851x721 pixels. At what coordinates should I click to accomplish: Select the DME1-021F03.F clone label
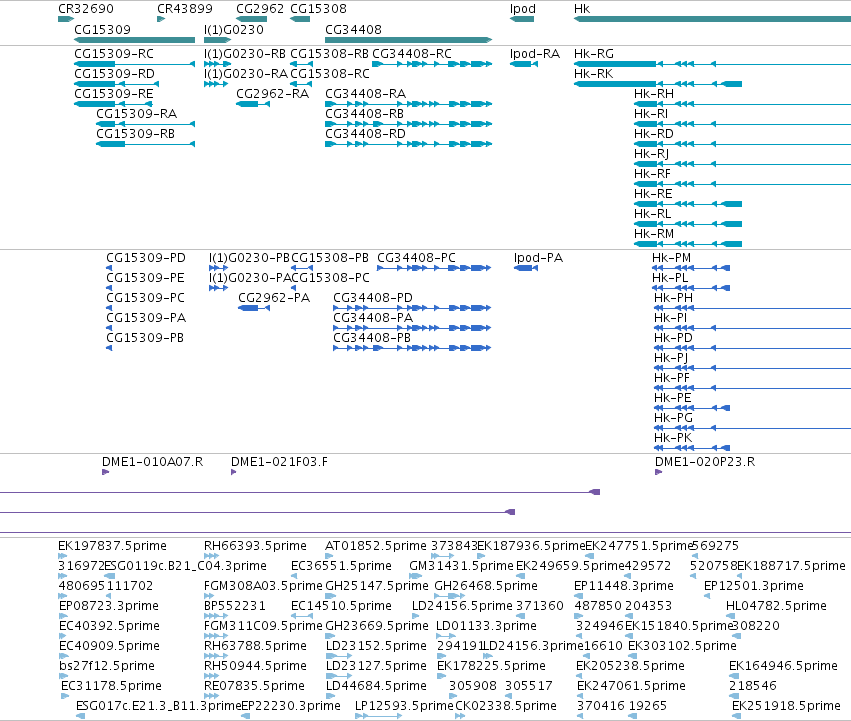pyautogui.click(x=280, y=462)
